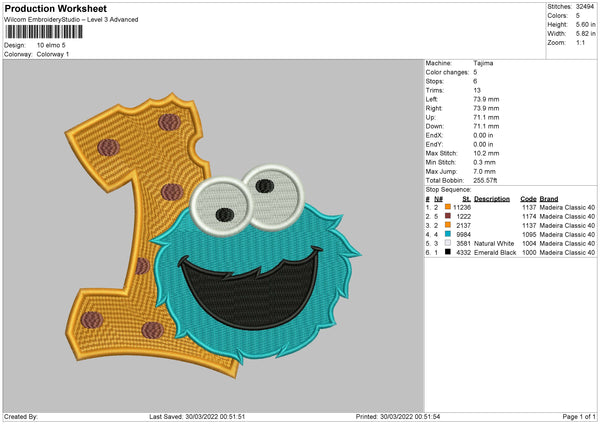Click the 'Down:' label
The width and height of the screenshot is (600, 424).
coord(435,126)
